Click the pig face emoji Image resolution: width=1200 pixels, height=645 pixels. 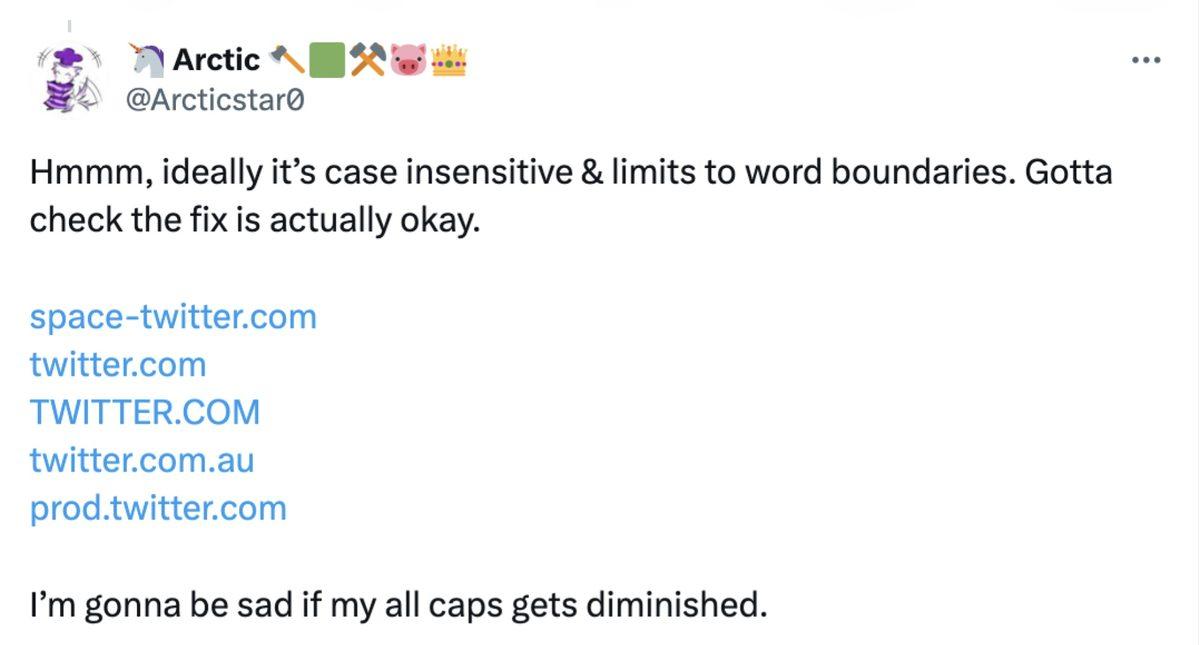coord(407,61)
